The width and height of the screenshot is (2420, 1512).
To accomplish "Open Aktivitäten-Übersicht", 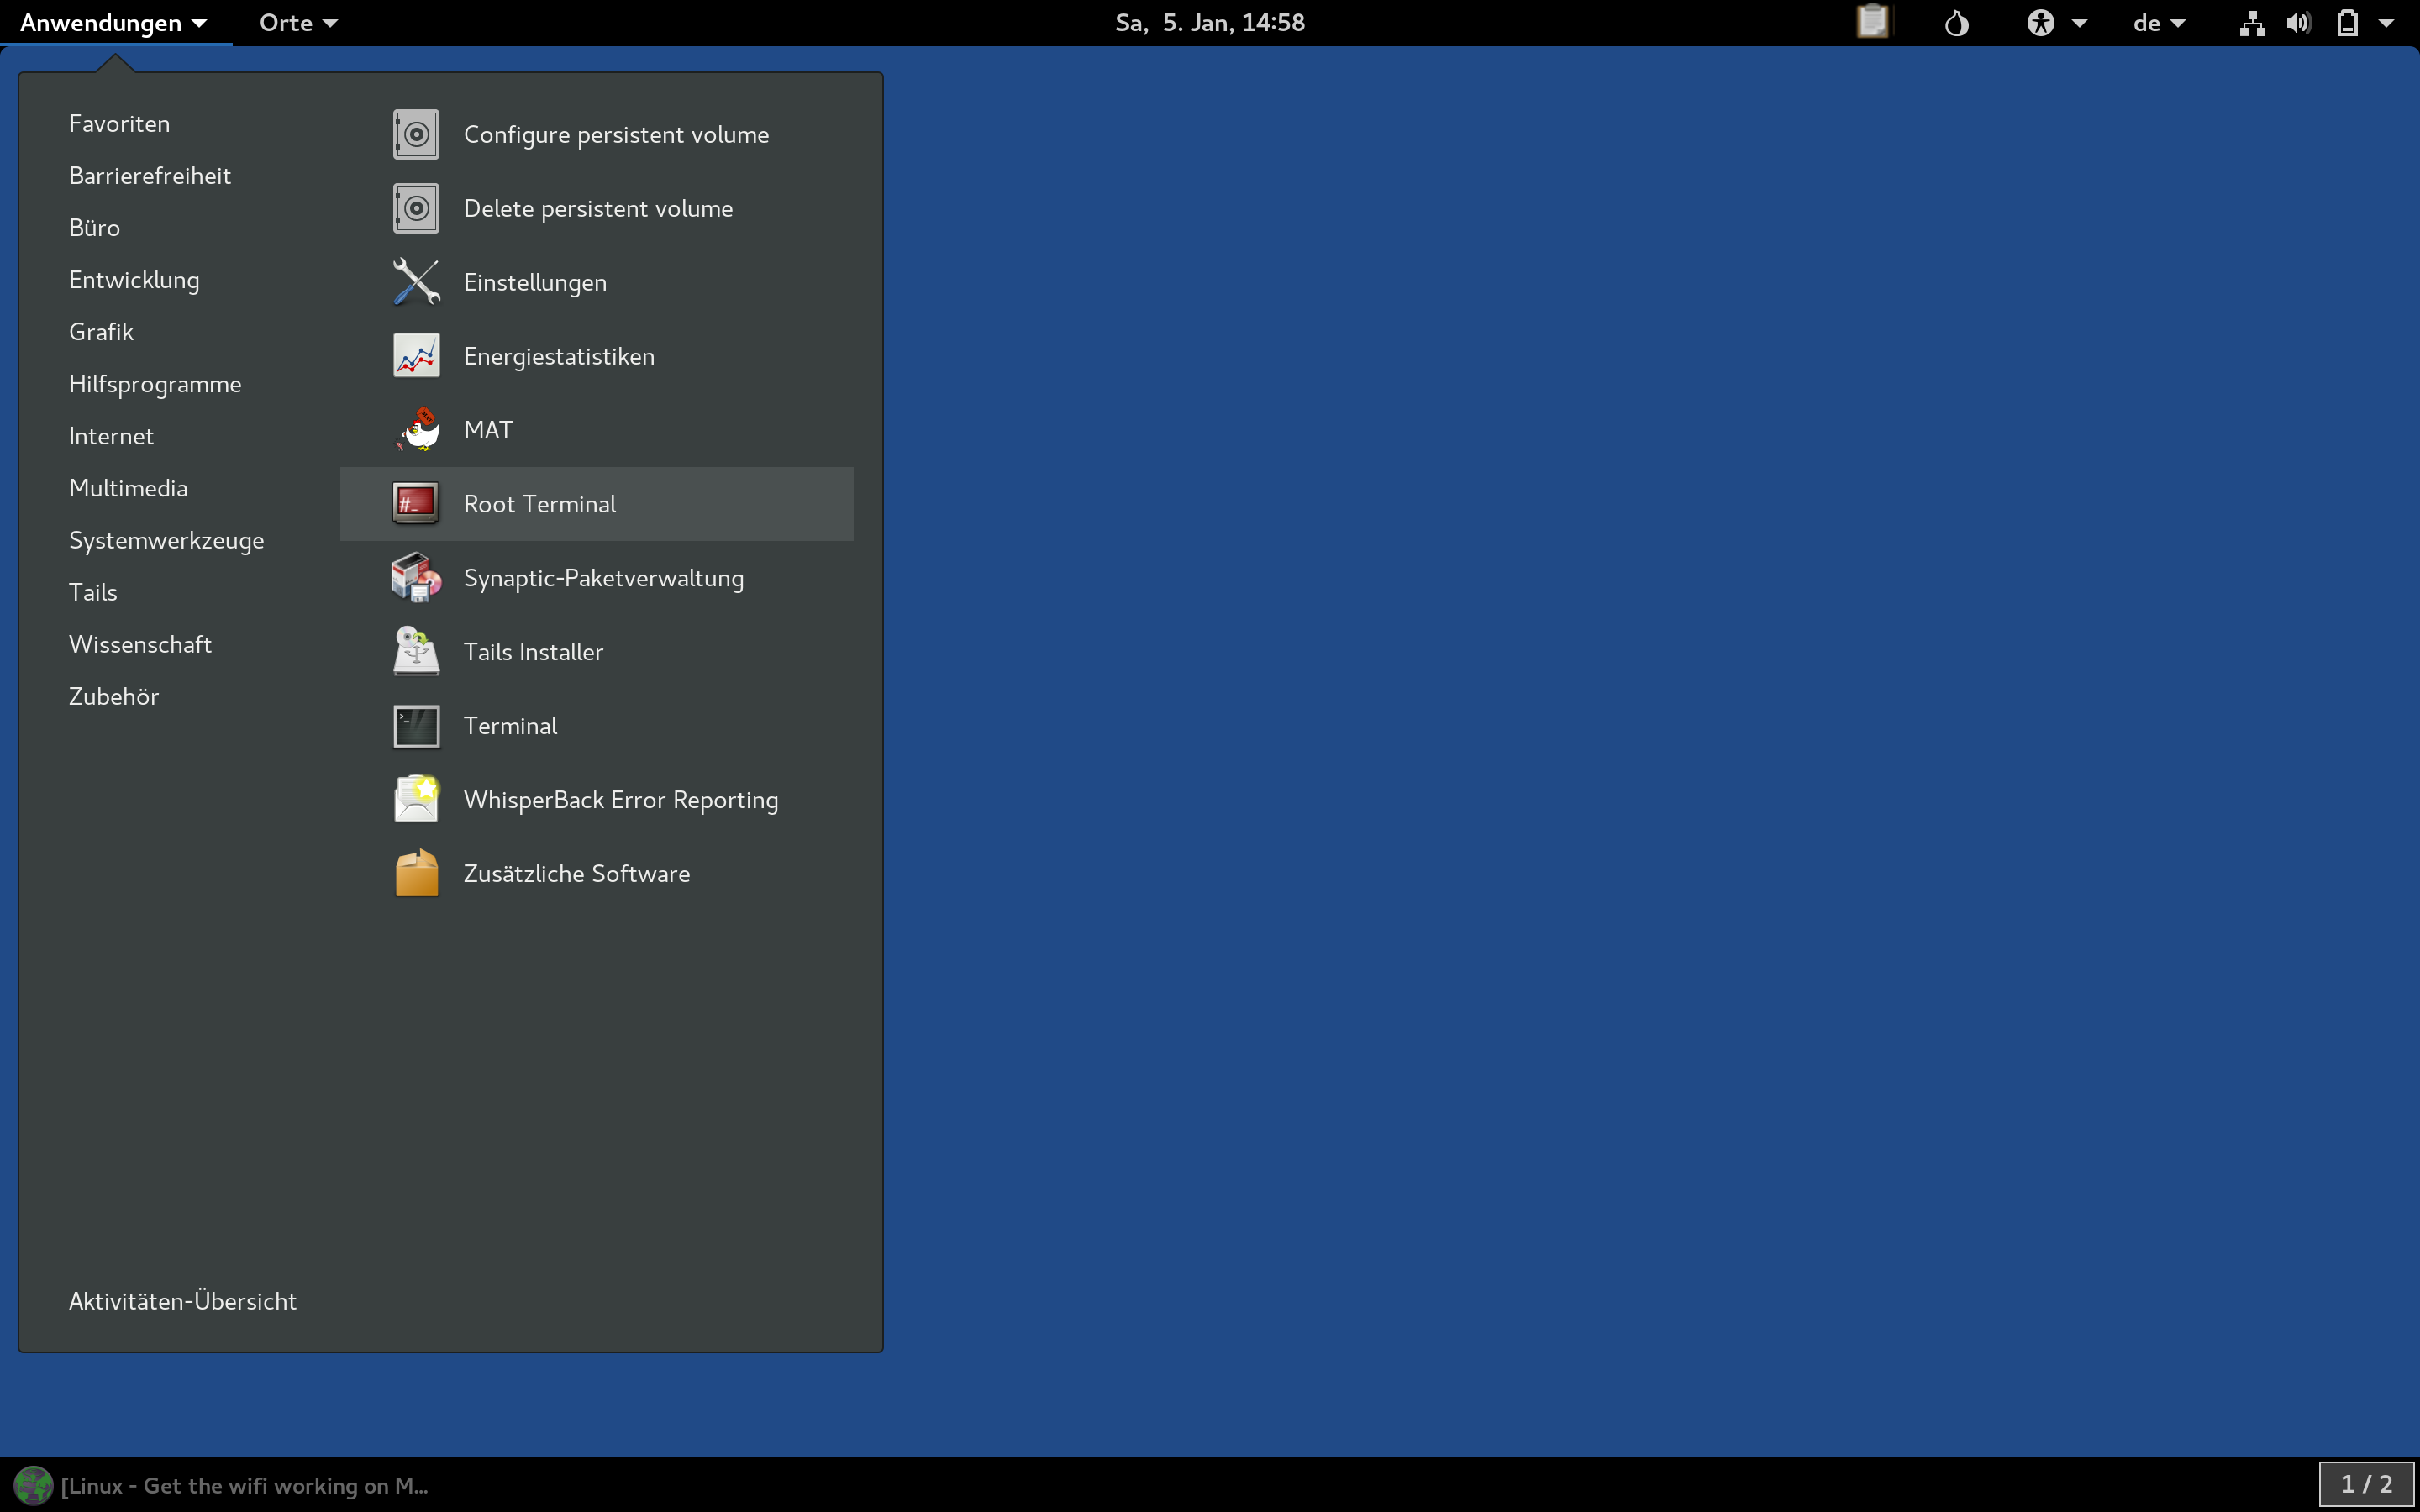I will (182, 1301).
